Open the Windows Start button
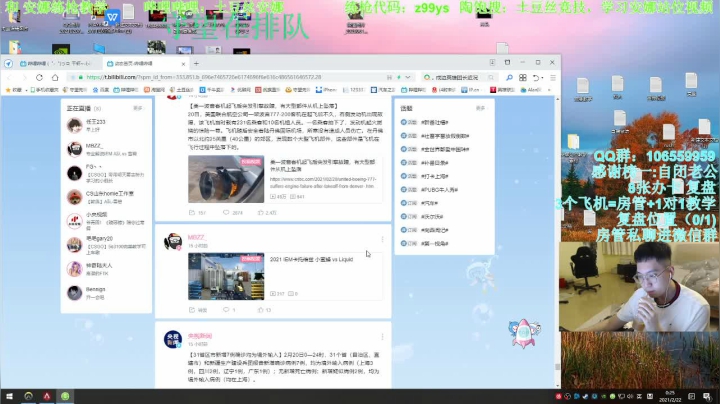The width and height of the screenshot is (720, 404). 9,396
